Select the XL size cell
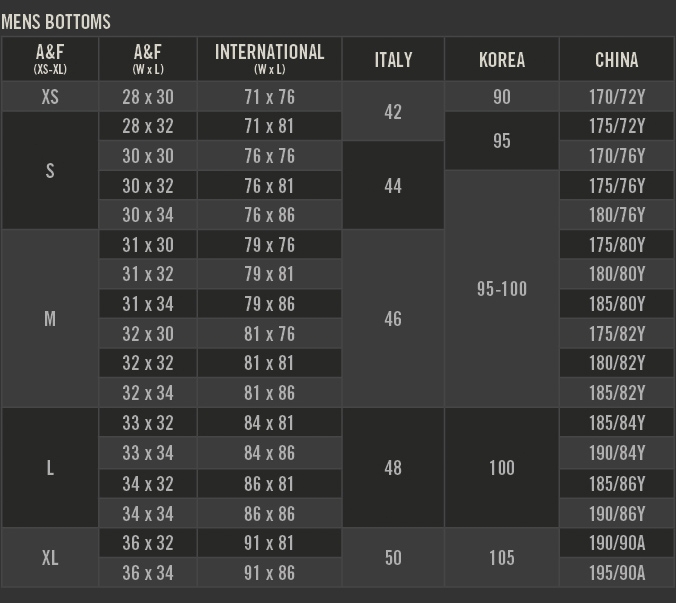 click(x=50, y=558)
